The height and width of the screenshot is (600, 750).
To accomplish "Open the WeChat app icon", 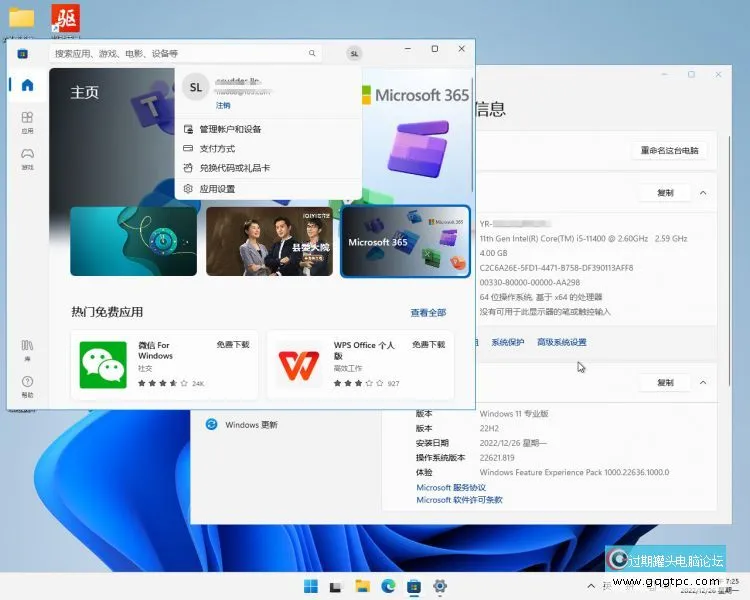I will [103, 365].
